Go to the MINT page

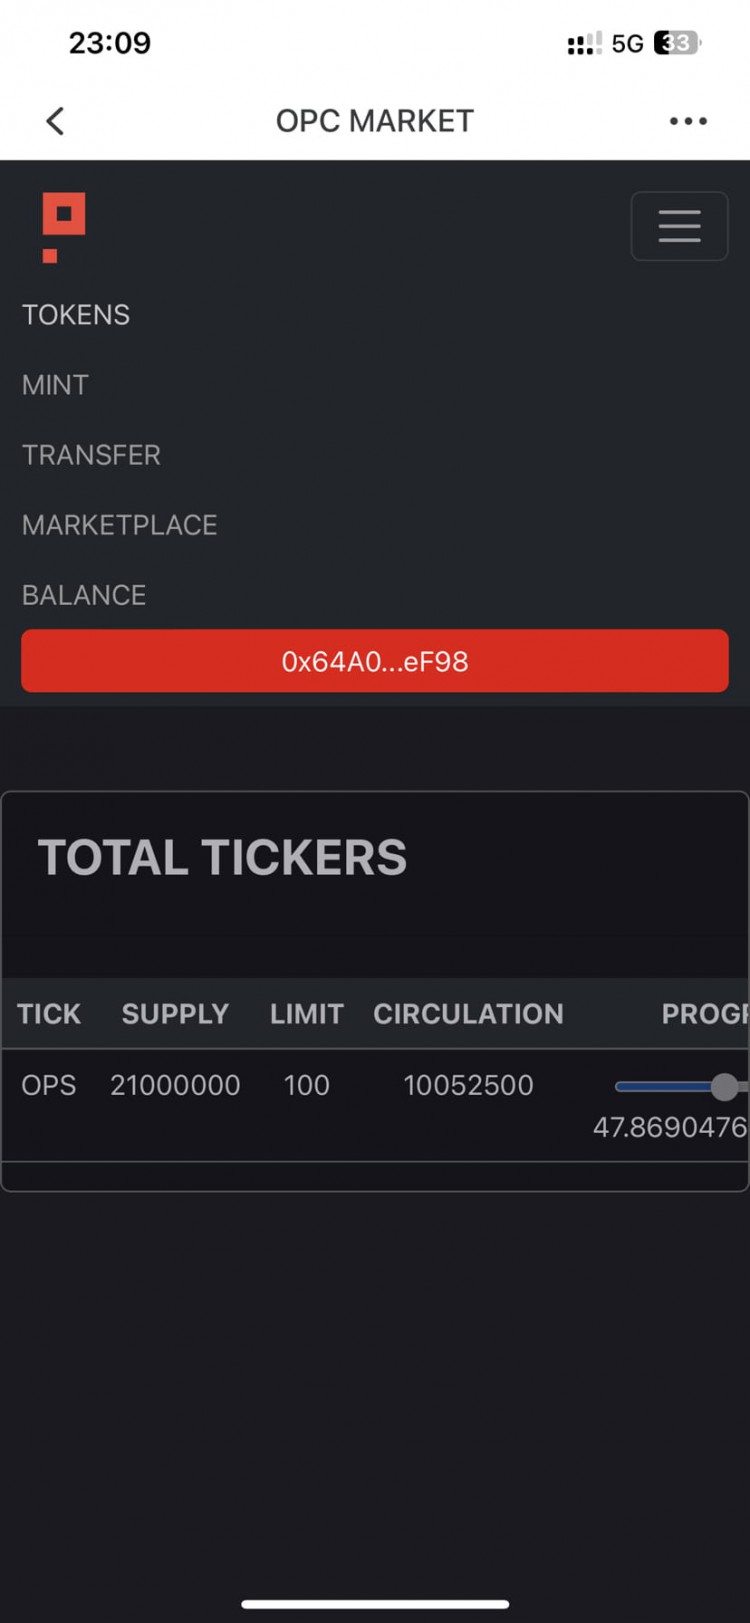55,385
